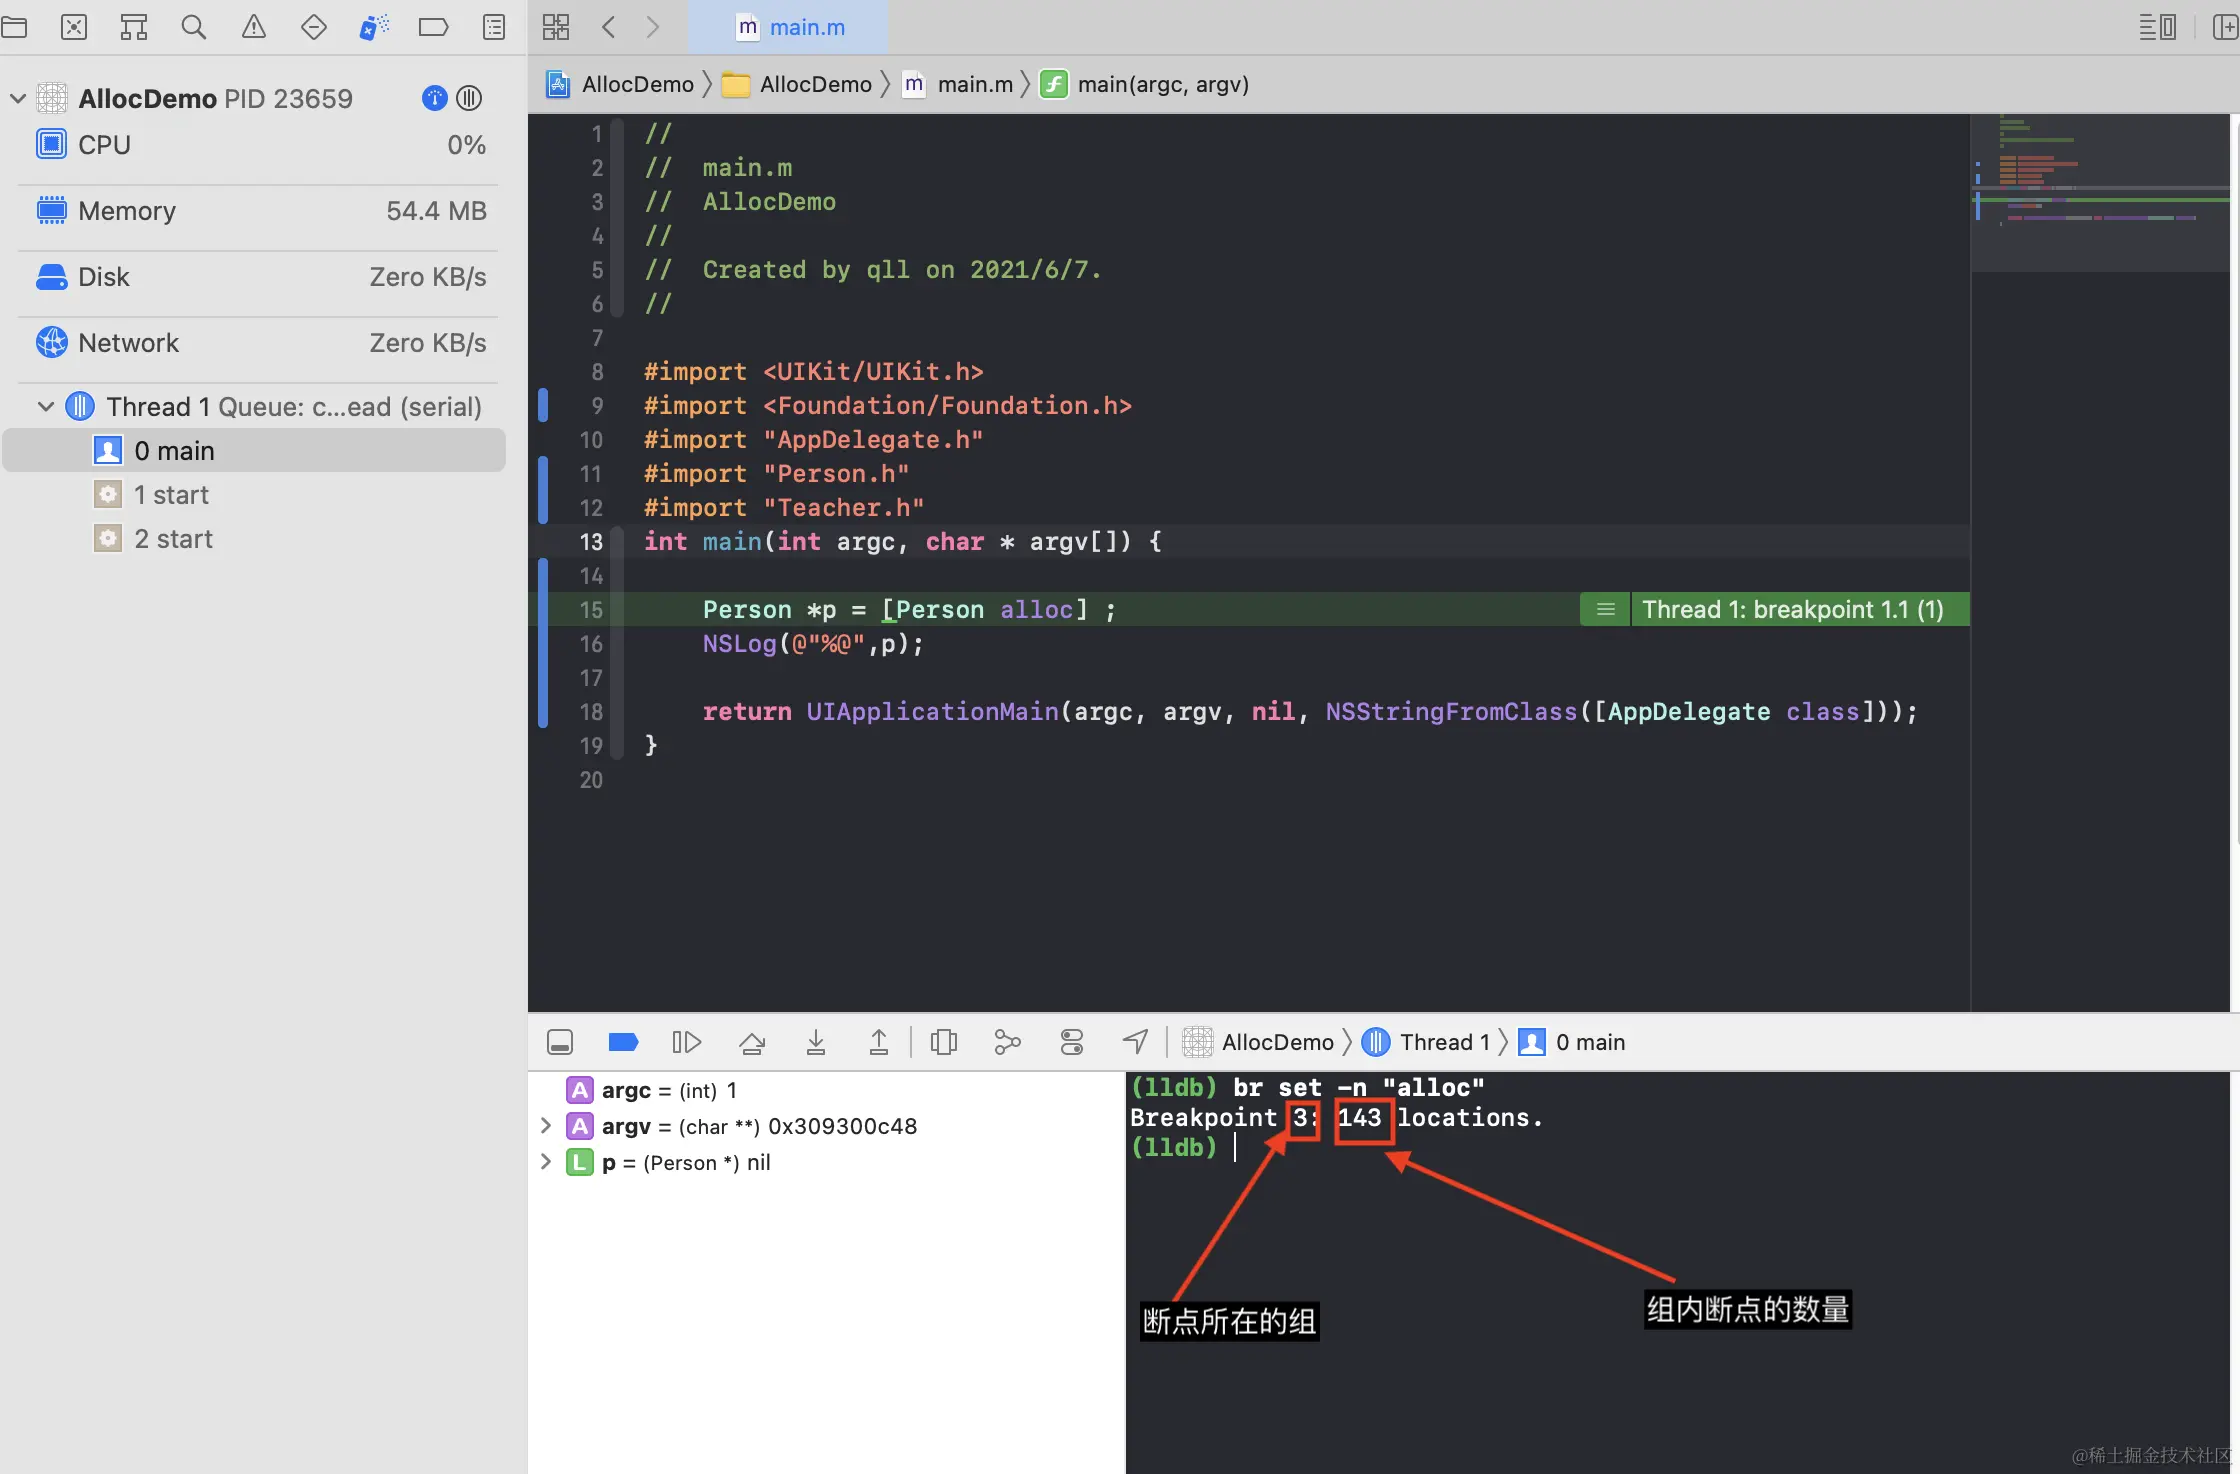Click 0 main in the debug bar

[x=1572, y=1043]
